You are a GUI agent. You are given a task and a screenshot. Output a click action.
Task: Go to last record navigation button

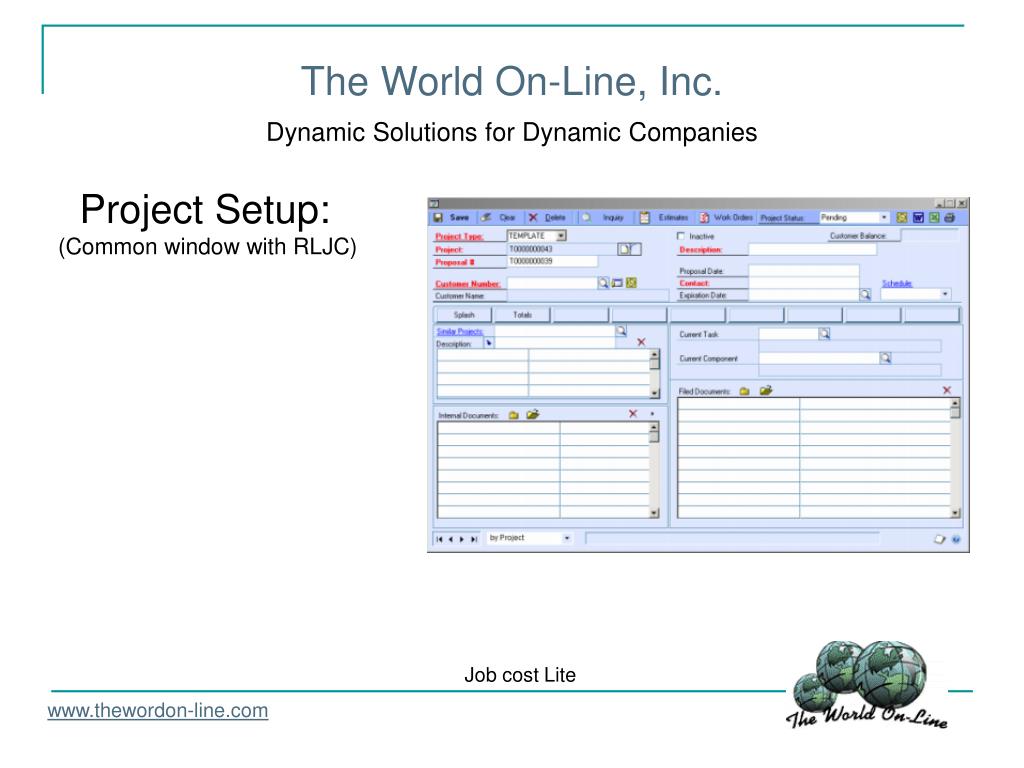click(474, 539)
